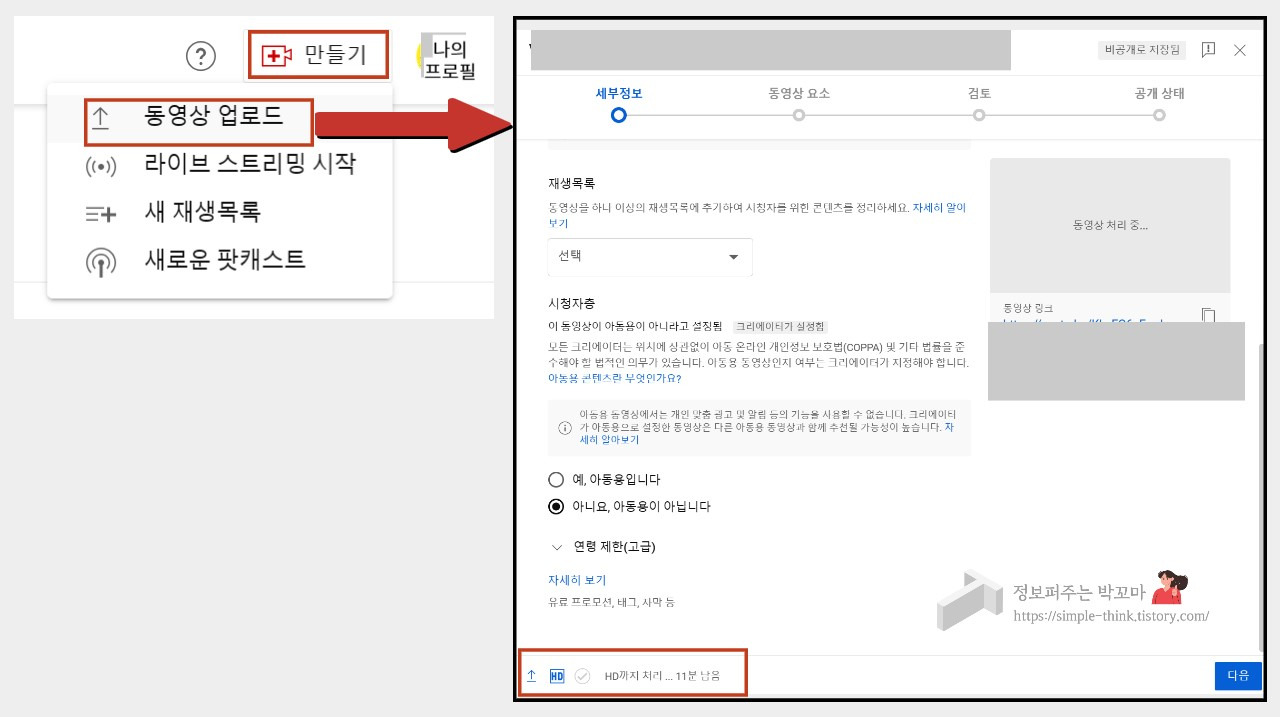Select 아니요, 아동용이 아닙니다 radio button
The height and width of the screenshot is (717, 1280).
click(556, 507)
